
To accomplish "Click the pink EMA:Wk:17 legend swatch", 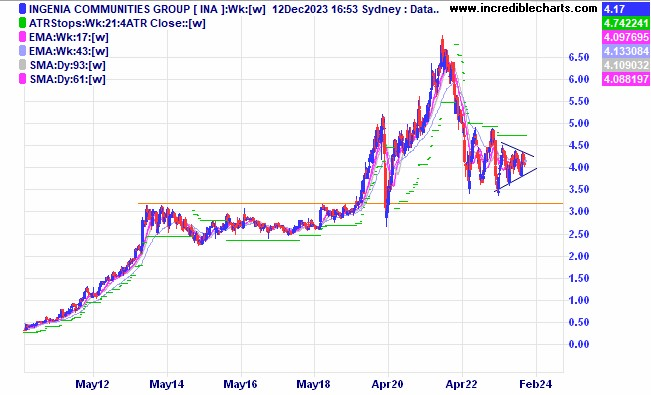I will [x=23, y=37].
